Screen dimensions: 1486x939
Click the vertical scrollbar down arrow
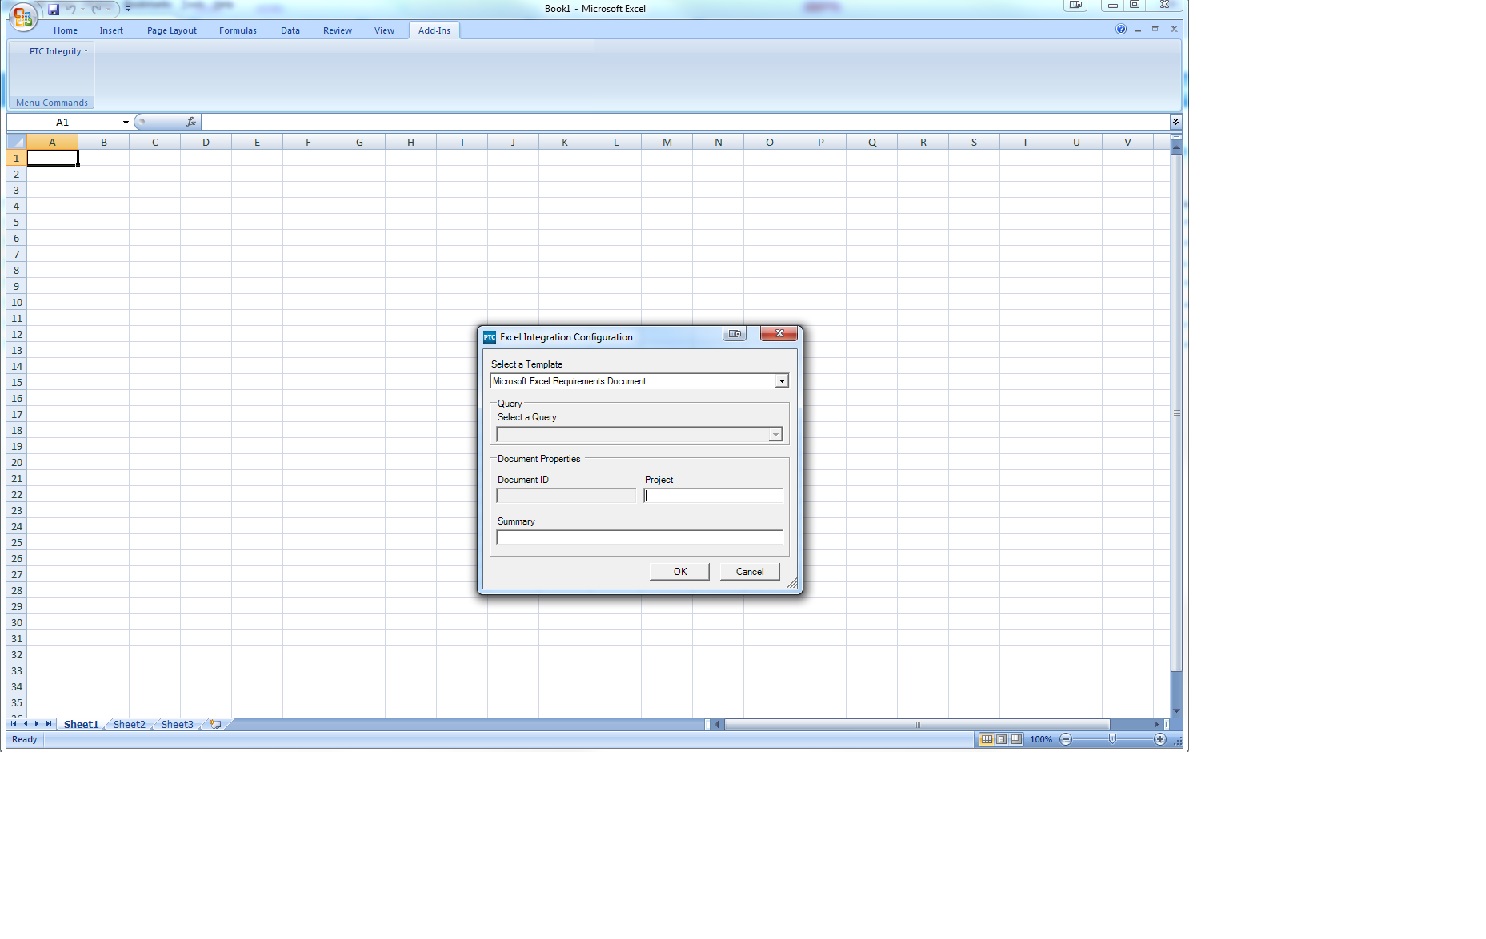pos(1176,711)
